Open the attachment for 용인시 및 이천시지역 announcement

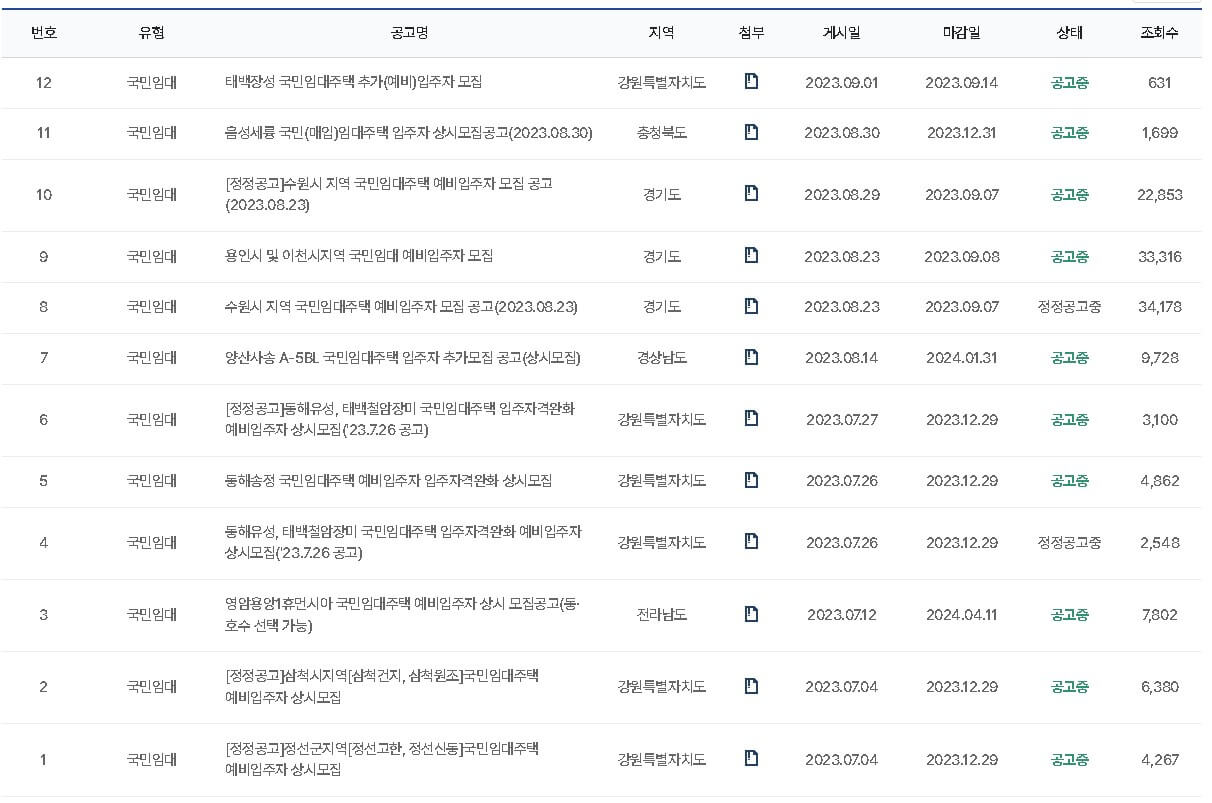tap(751, 256)
